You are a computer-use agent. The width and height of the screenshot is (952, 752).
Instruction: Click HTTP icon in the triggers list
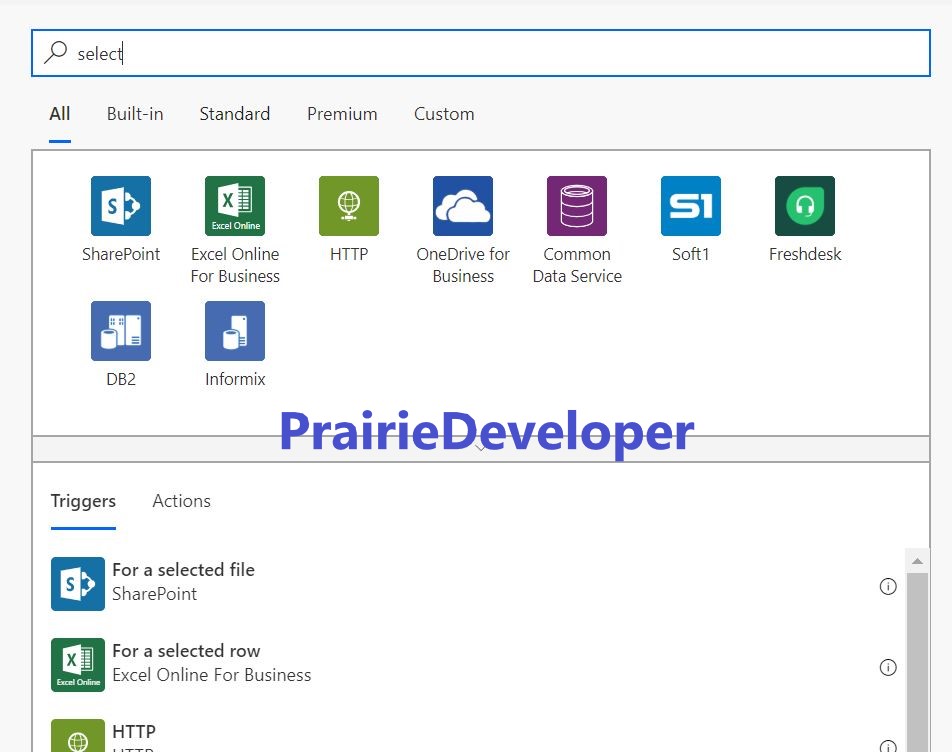pos(78,736)
